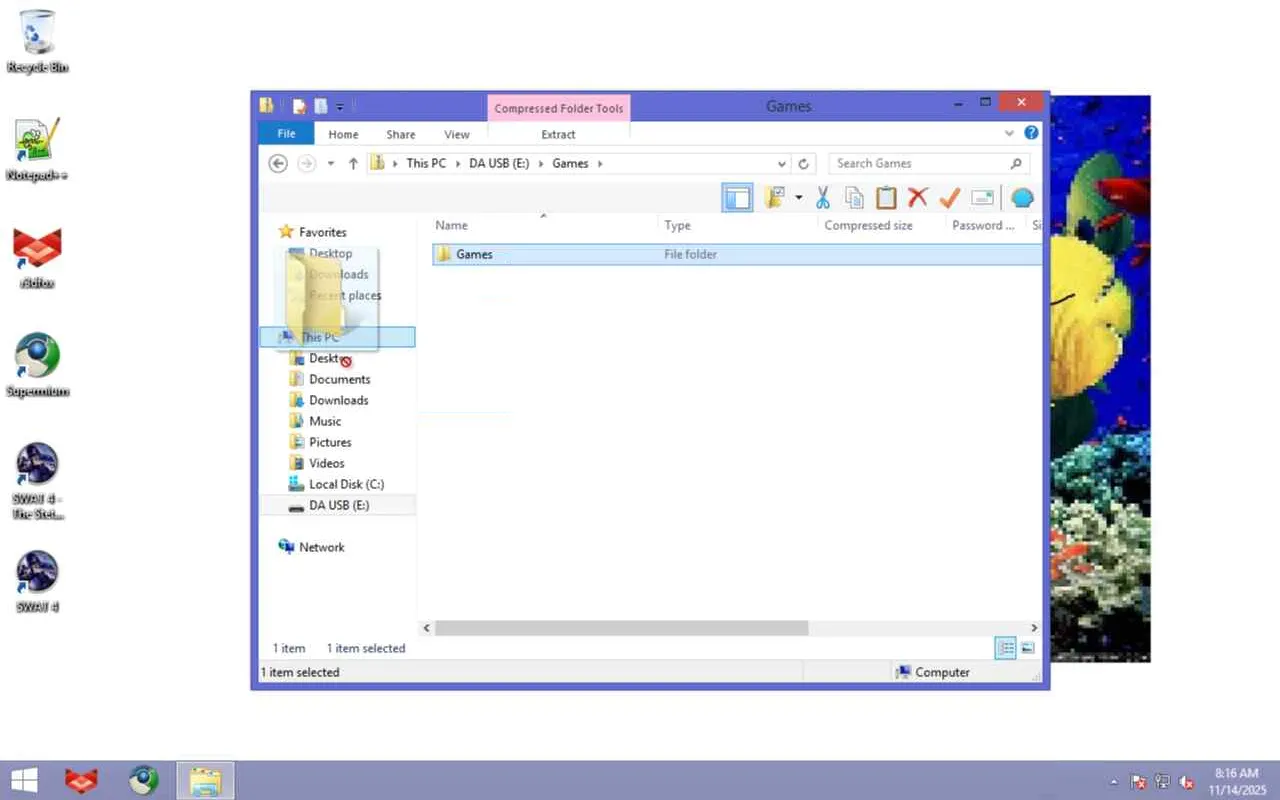Delete using the red X toolbar icon
Screen dimensions: 1280x800
(917, 198)
